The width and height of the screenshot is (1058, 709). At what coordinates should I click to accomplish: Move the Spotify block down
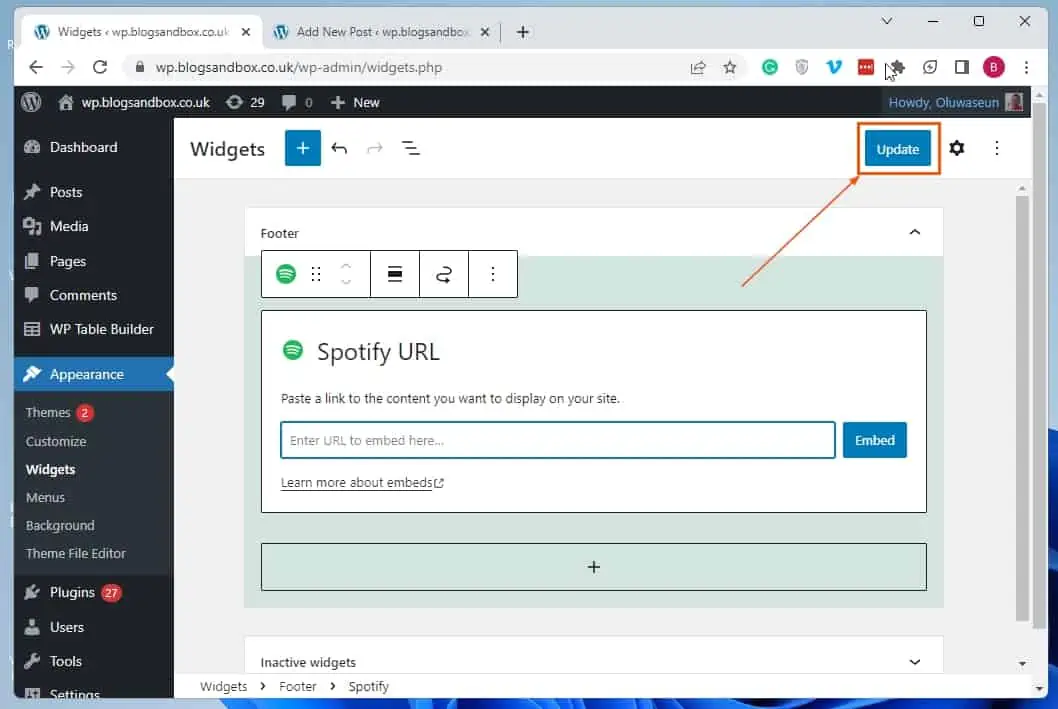[346, 281]
